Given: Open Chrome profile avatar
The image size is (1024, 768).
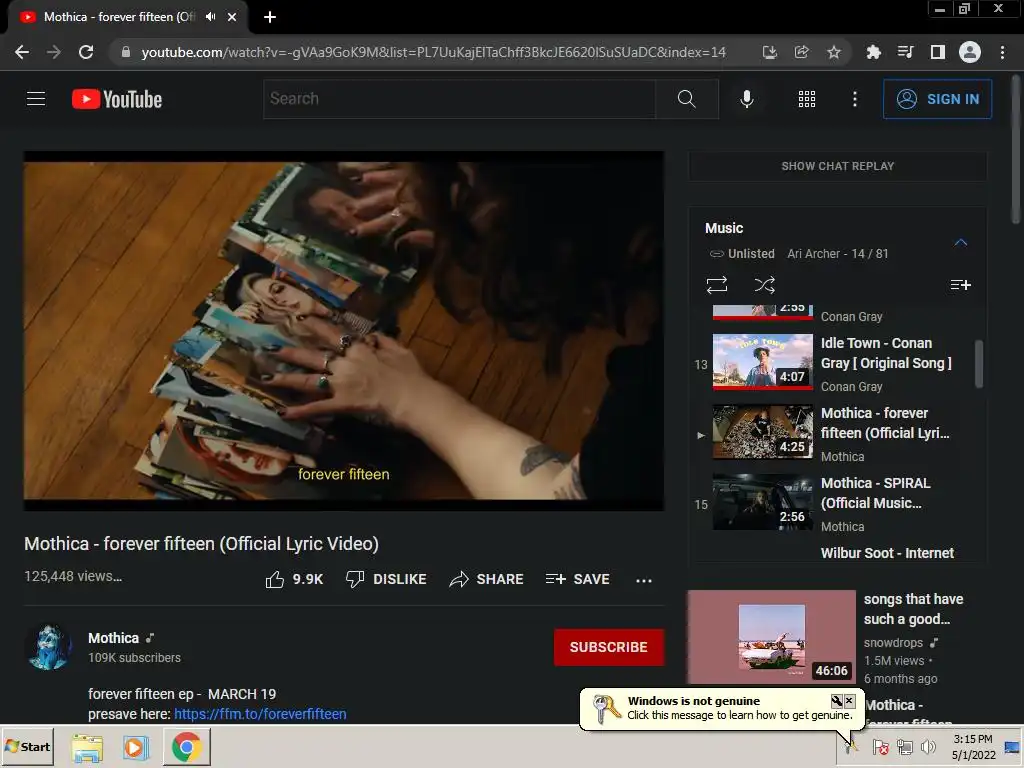Looking at the screenshot, I should [x=969, y=52].
